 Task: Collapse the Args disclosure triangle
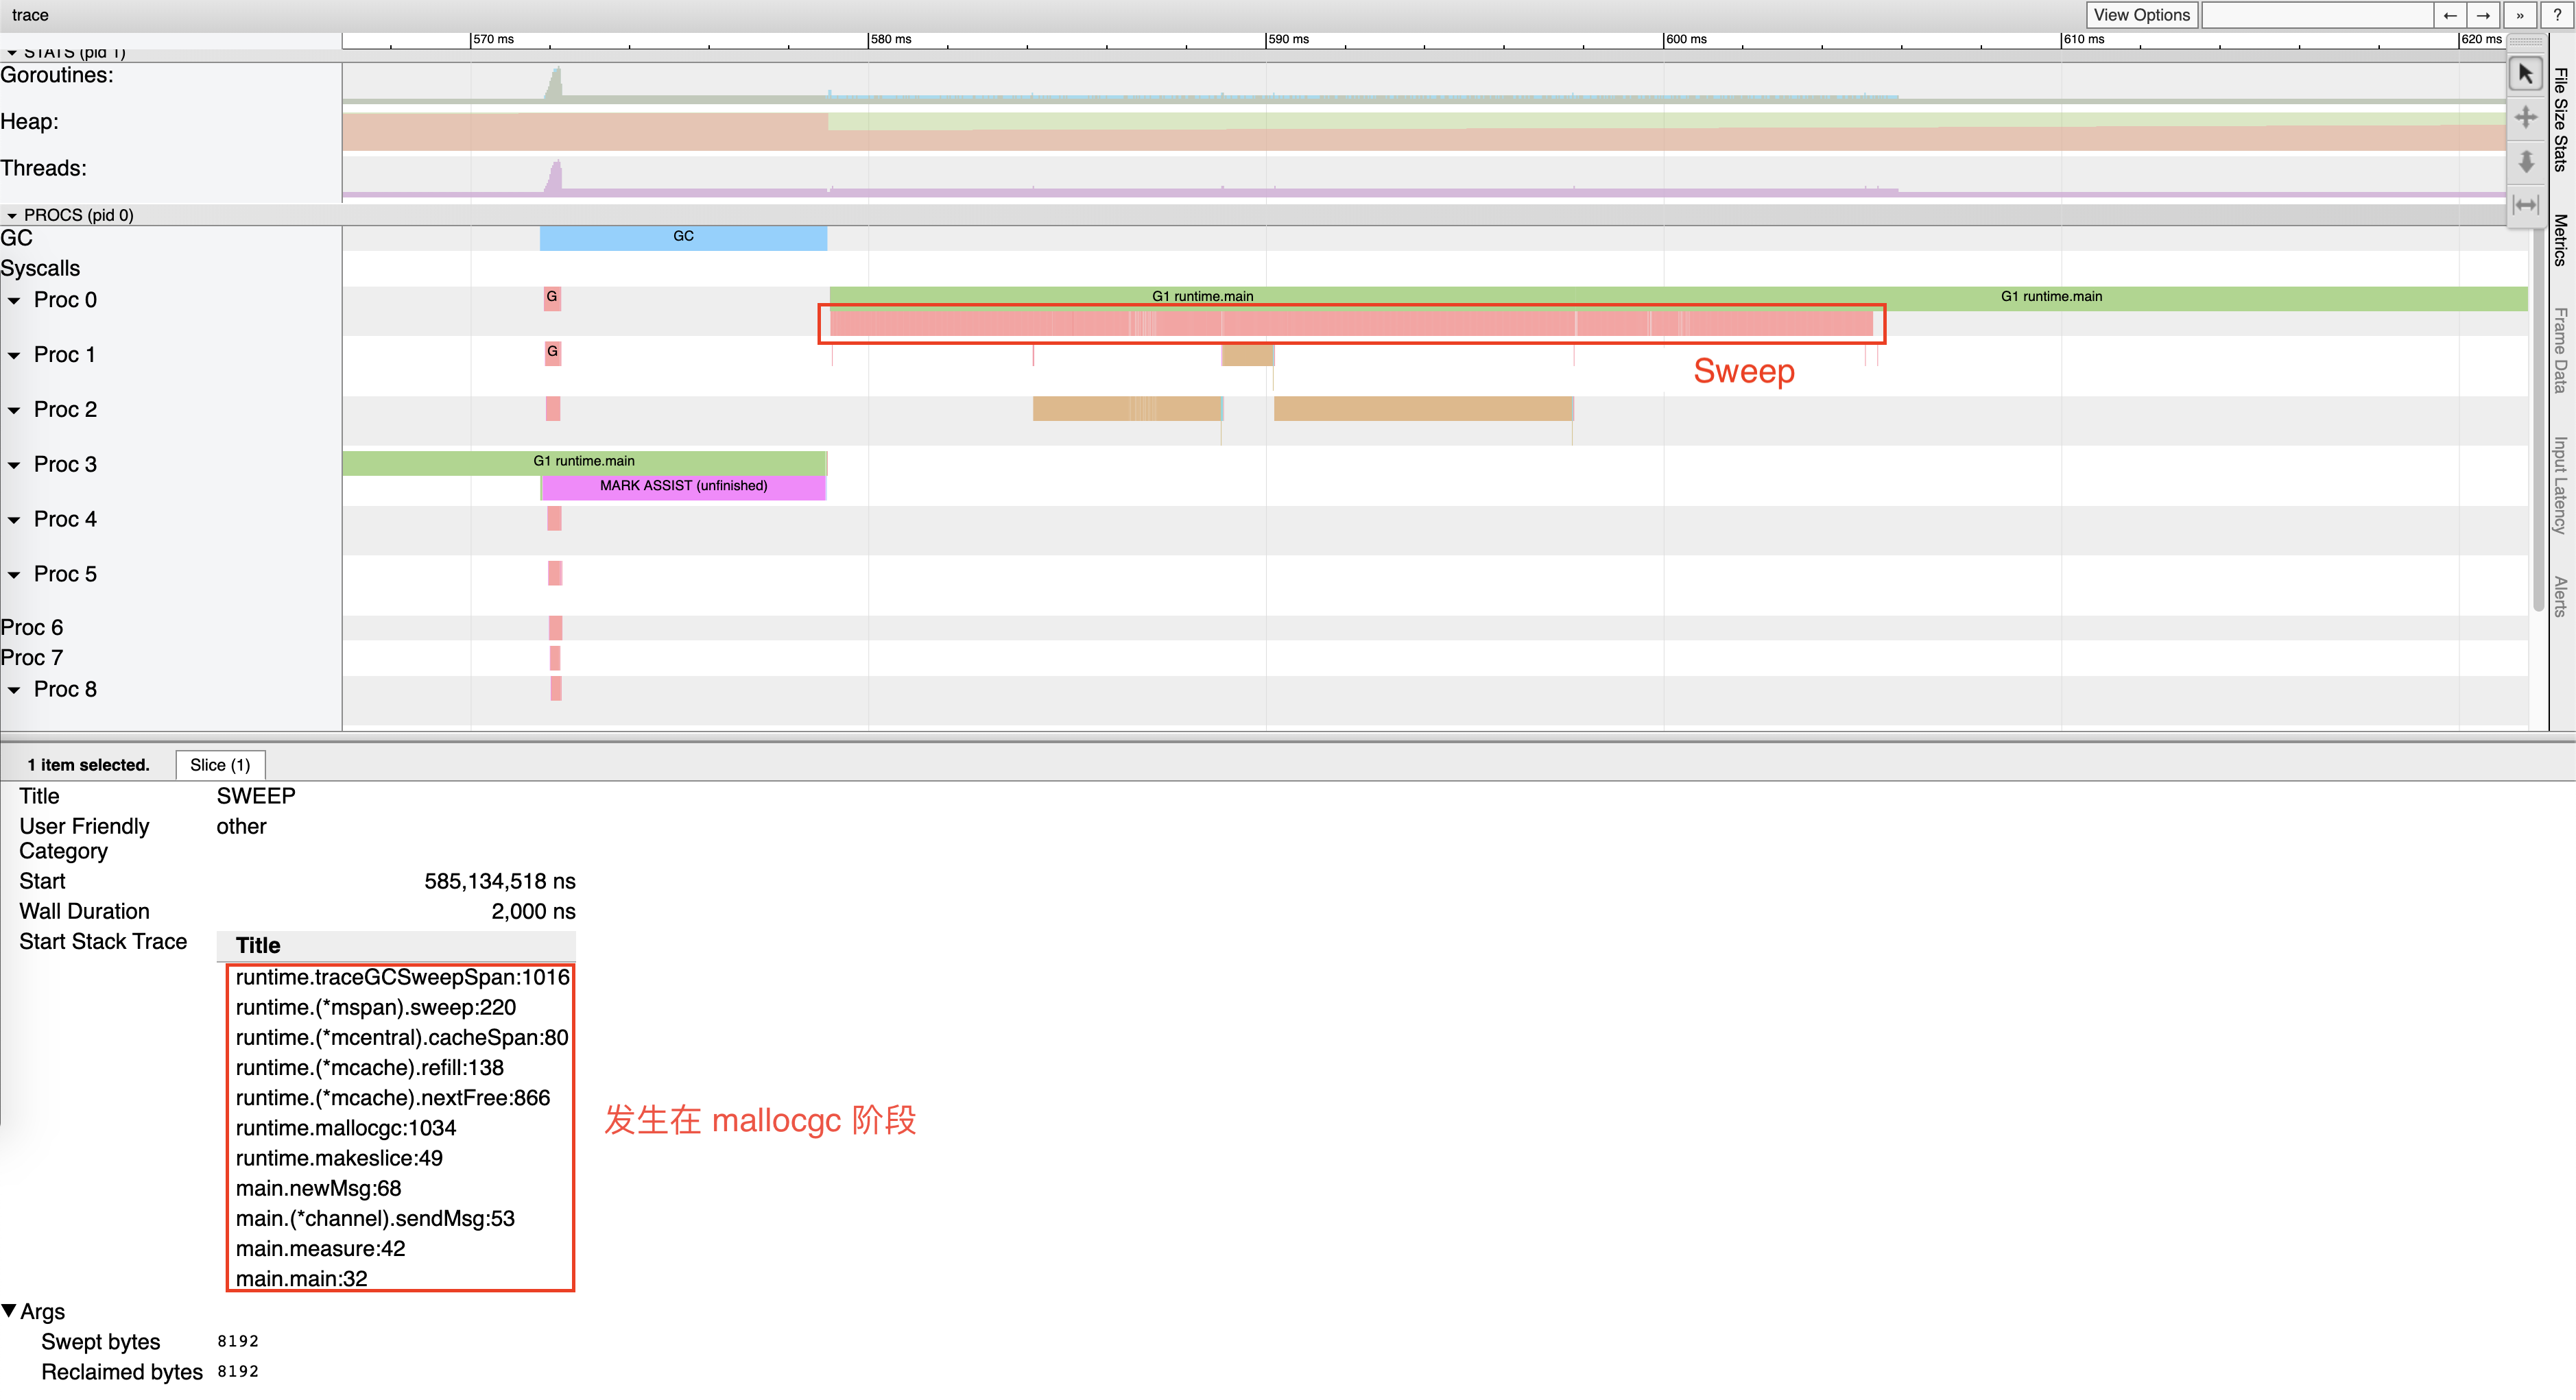coord(9,1310)
